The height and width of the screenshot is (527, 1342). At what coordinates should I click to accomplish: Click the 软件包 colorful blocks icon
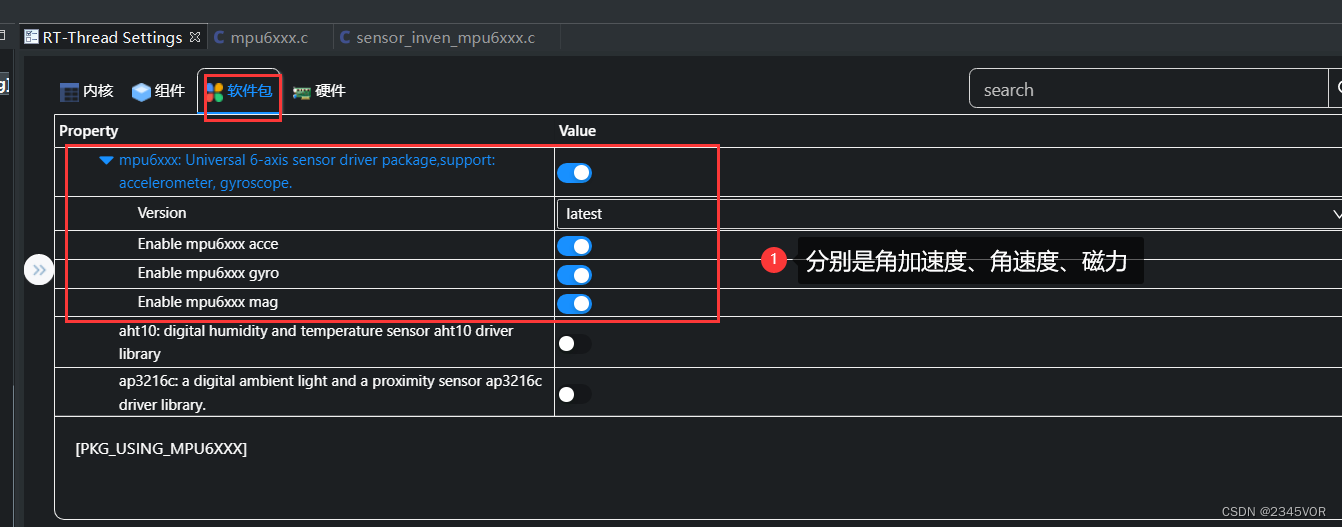(214, 92)
